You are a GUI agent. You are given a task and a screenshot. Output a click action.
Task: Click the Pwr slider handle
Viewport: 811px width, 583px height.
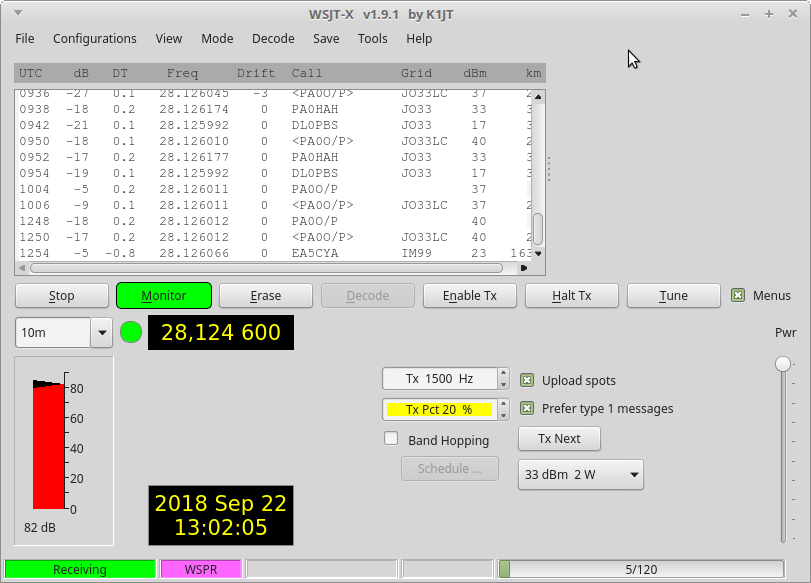pos(783,364)
